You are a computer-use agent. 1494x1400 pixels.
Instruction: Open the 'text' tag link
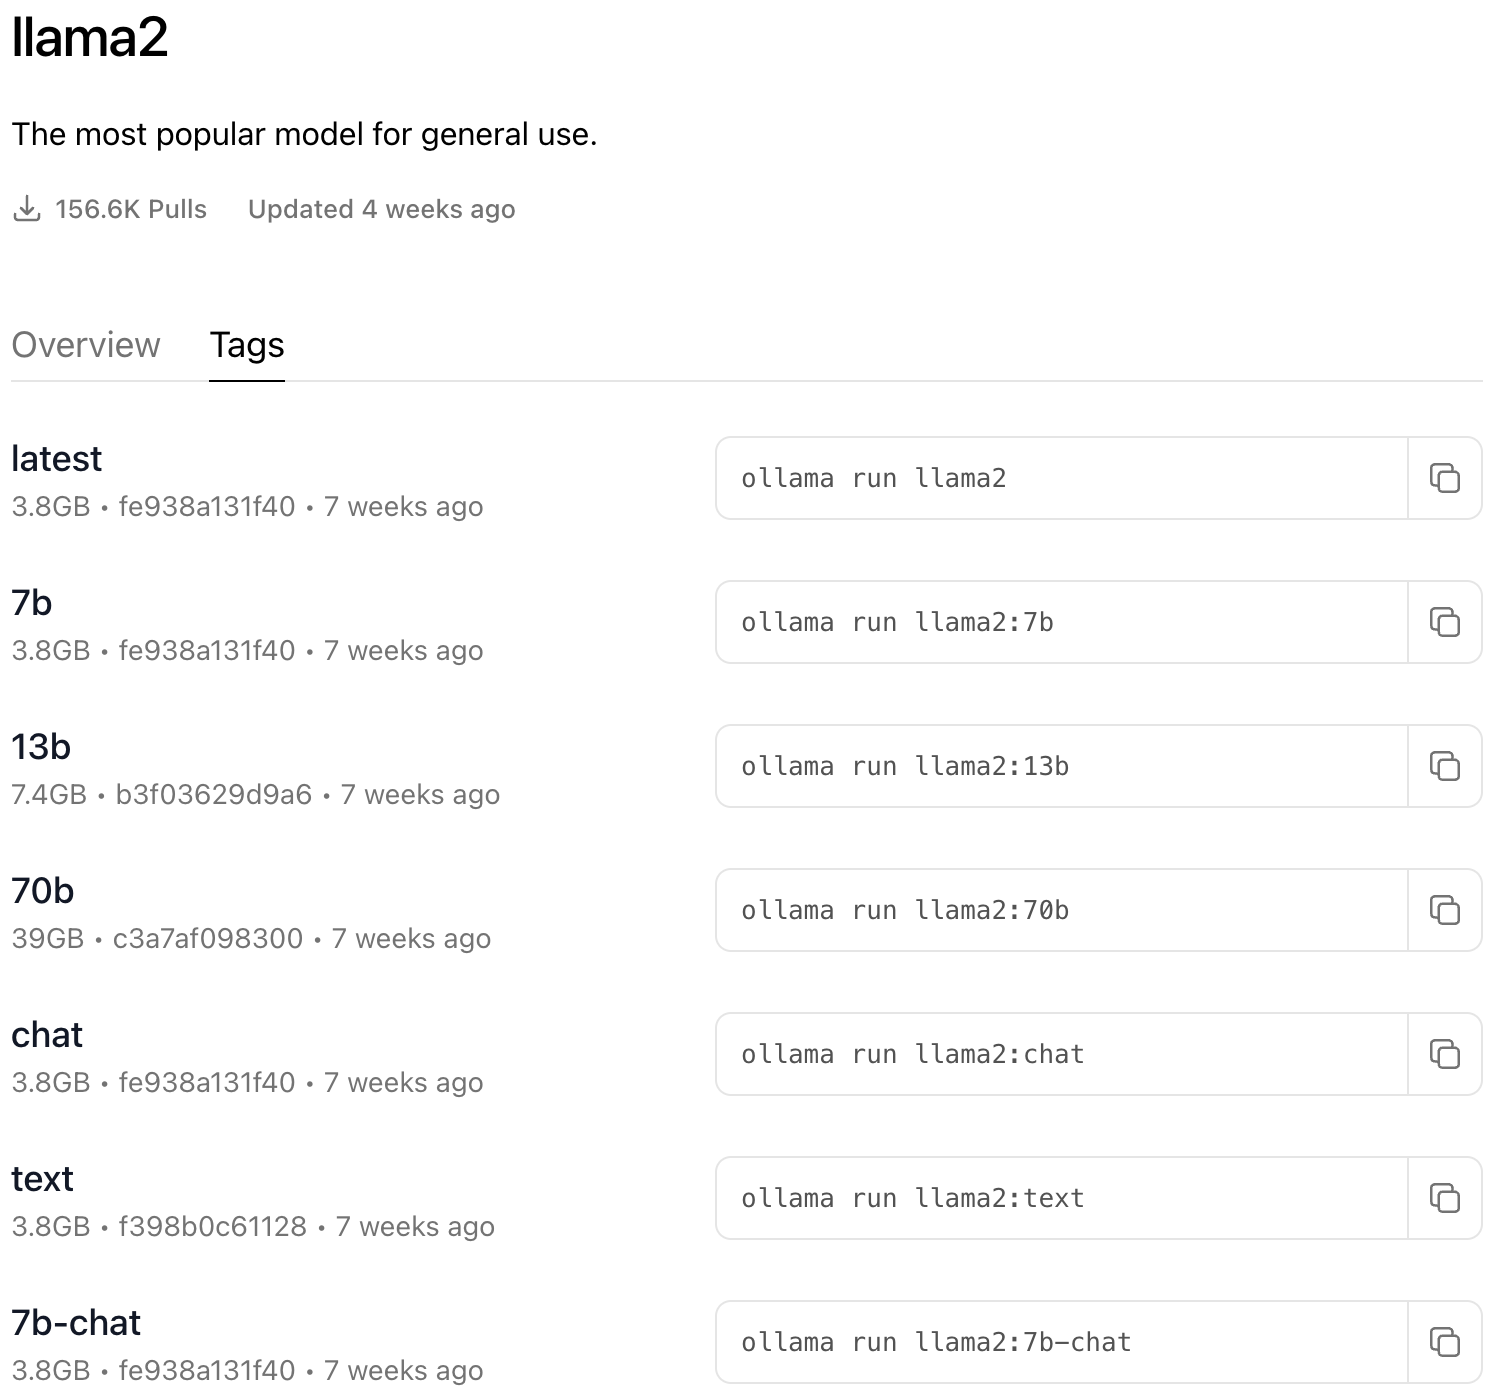point(42,1179)
